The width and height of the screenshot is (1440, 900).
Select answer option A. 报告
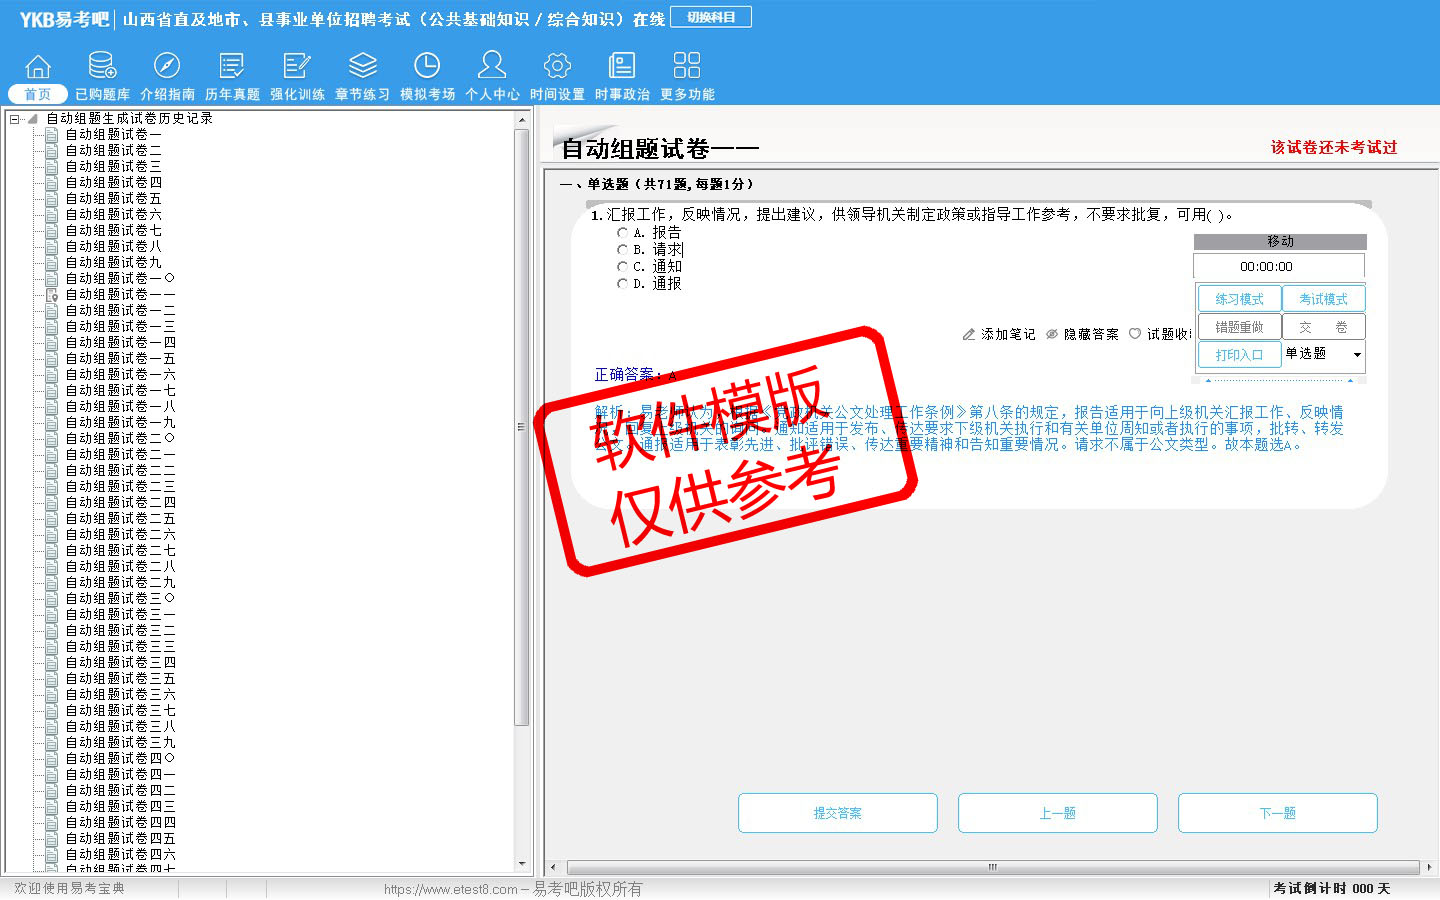622,233
